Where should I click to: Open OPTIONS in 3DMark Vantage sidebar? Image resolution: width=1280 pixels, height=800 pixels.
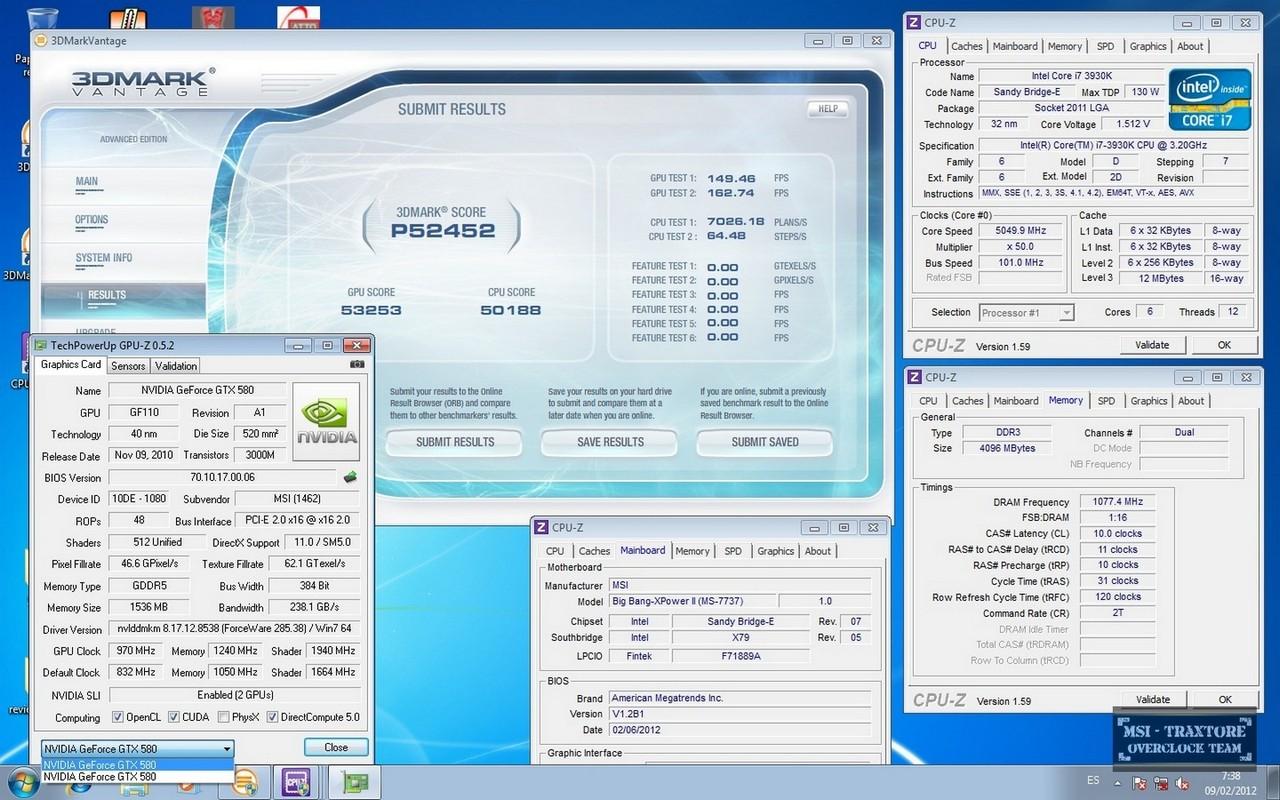[x=91, y=220]
